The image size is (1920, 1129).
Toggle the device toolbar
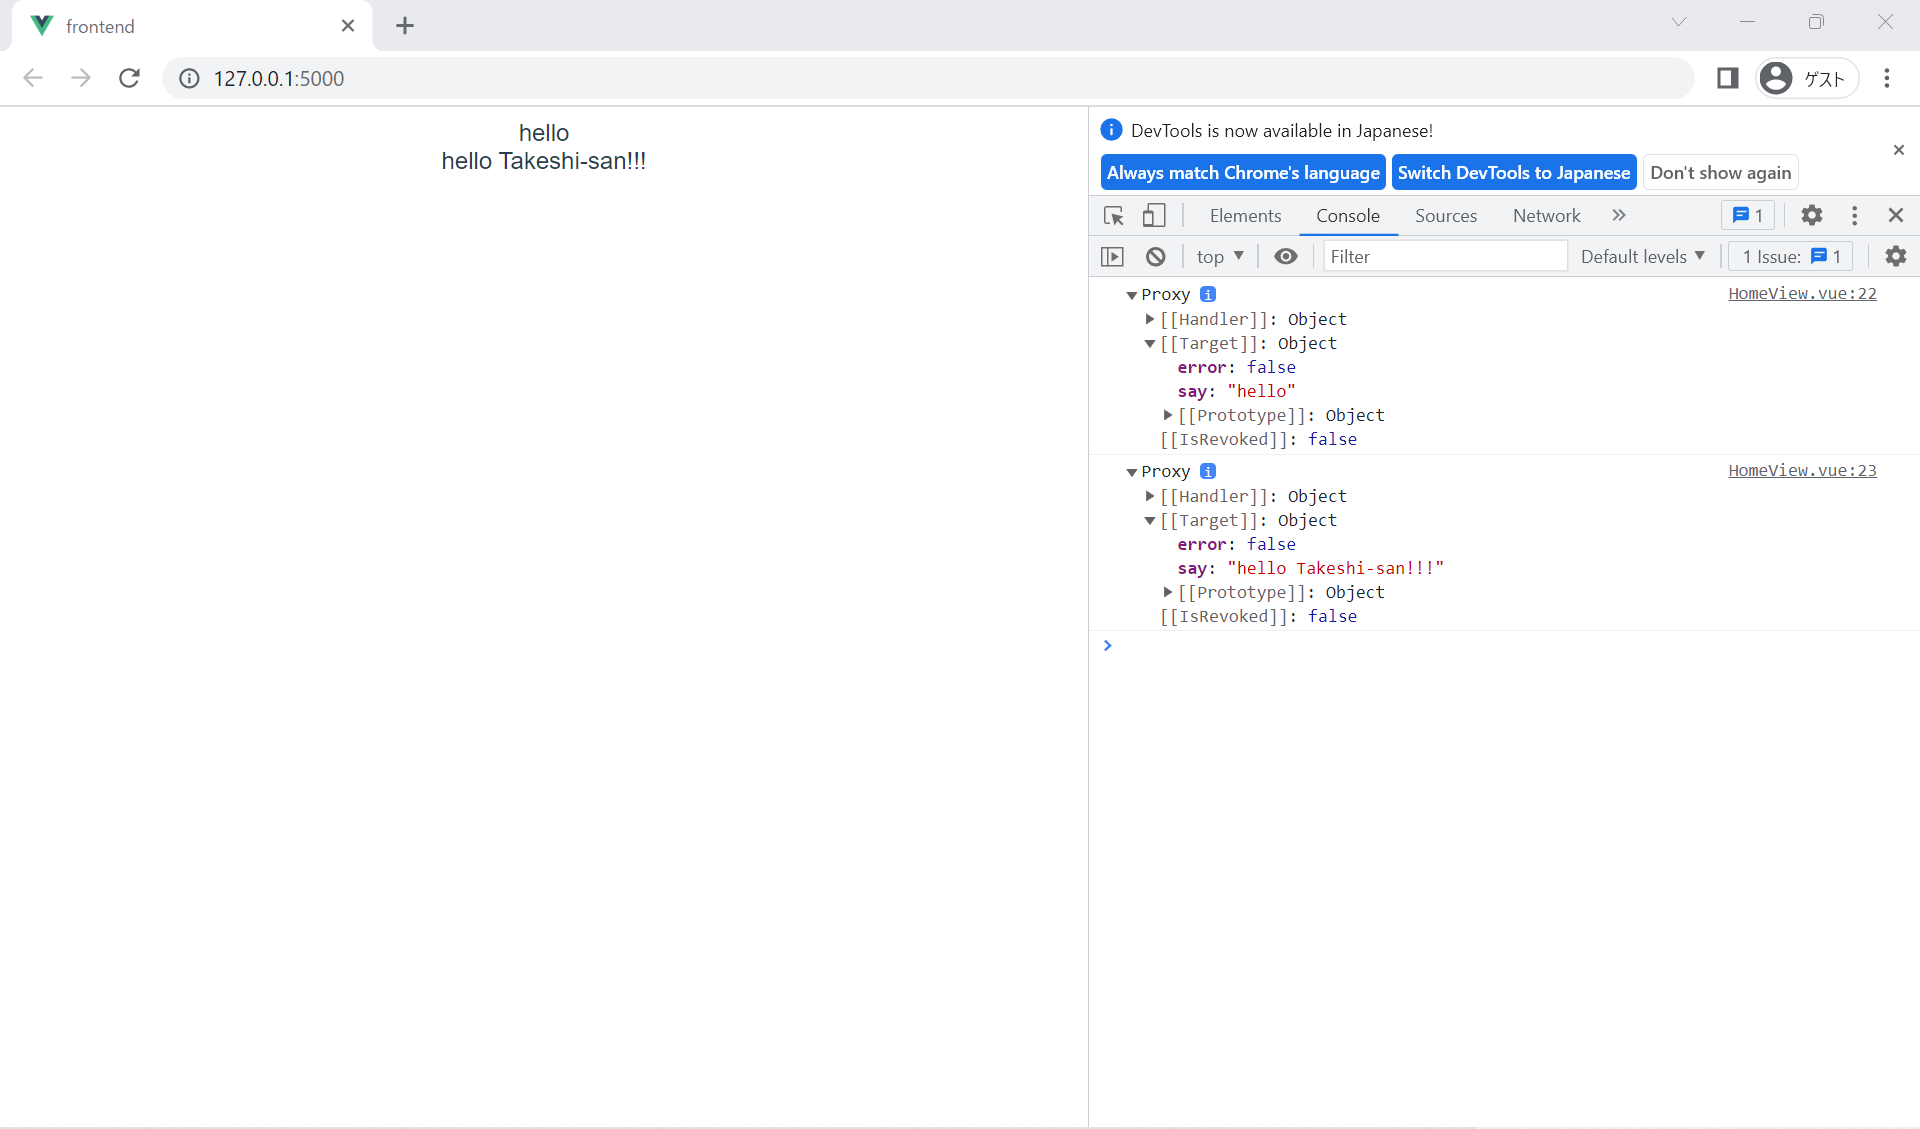click(1155, 215)
